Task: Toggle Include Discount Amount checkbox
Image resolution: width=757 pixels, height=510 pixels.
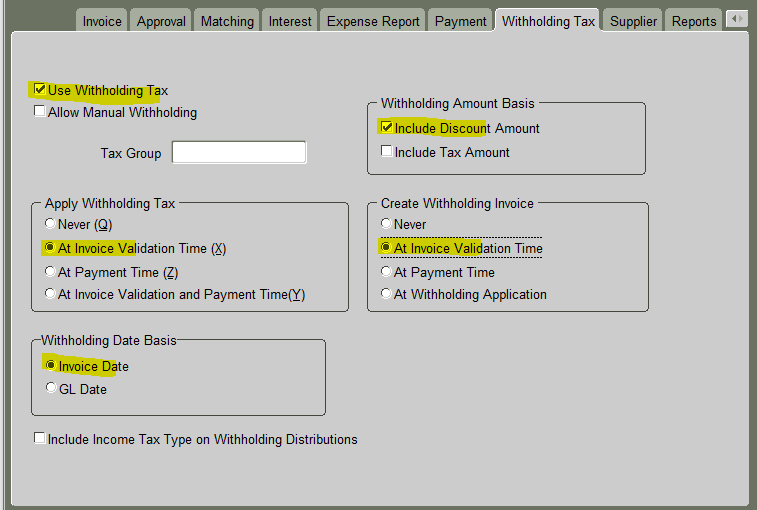Action: 386,127
